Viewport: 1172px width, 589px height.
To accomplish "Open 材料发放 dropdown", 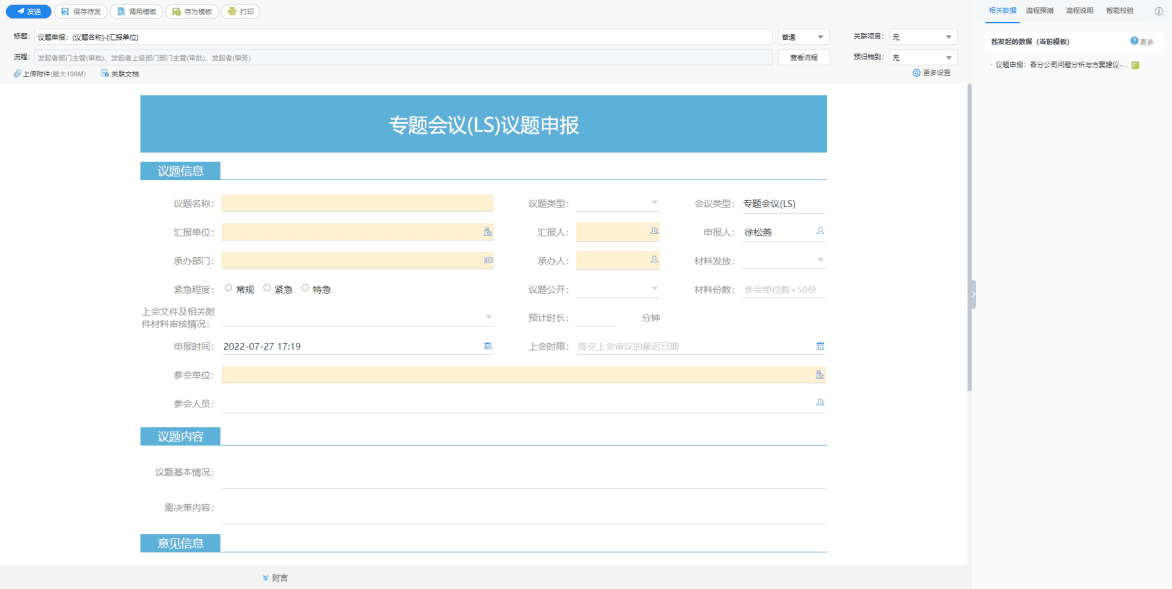I will pos(784,261).
